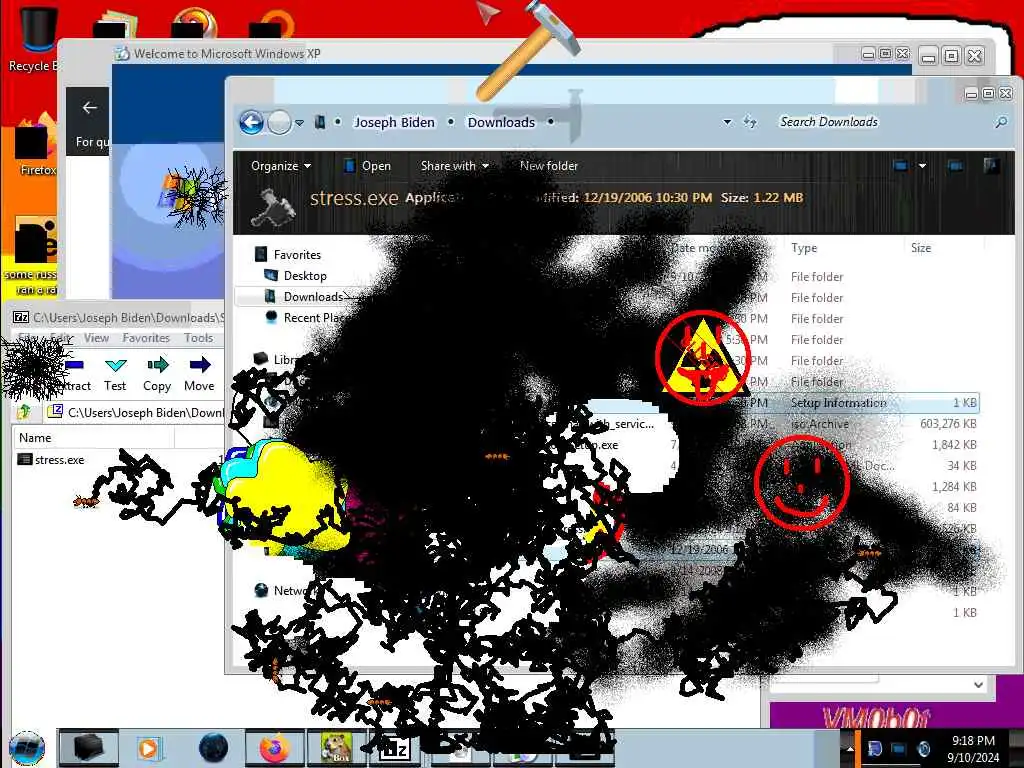Click the 7-Zip Test toolbar icon
1024x768 pixels.
click(115, 374)
